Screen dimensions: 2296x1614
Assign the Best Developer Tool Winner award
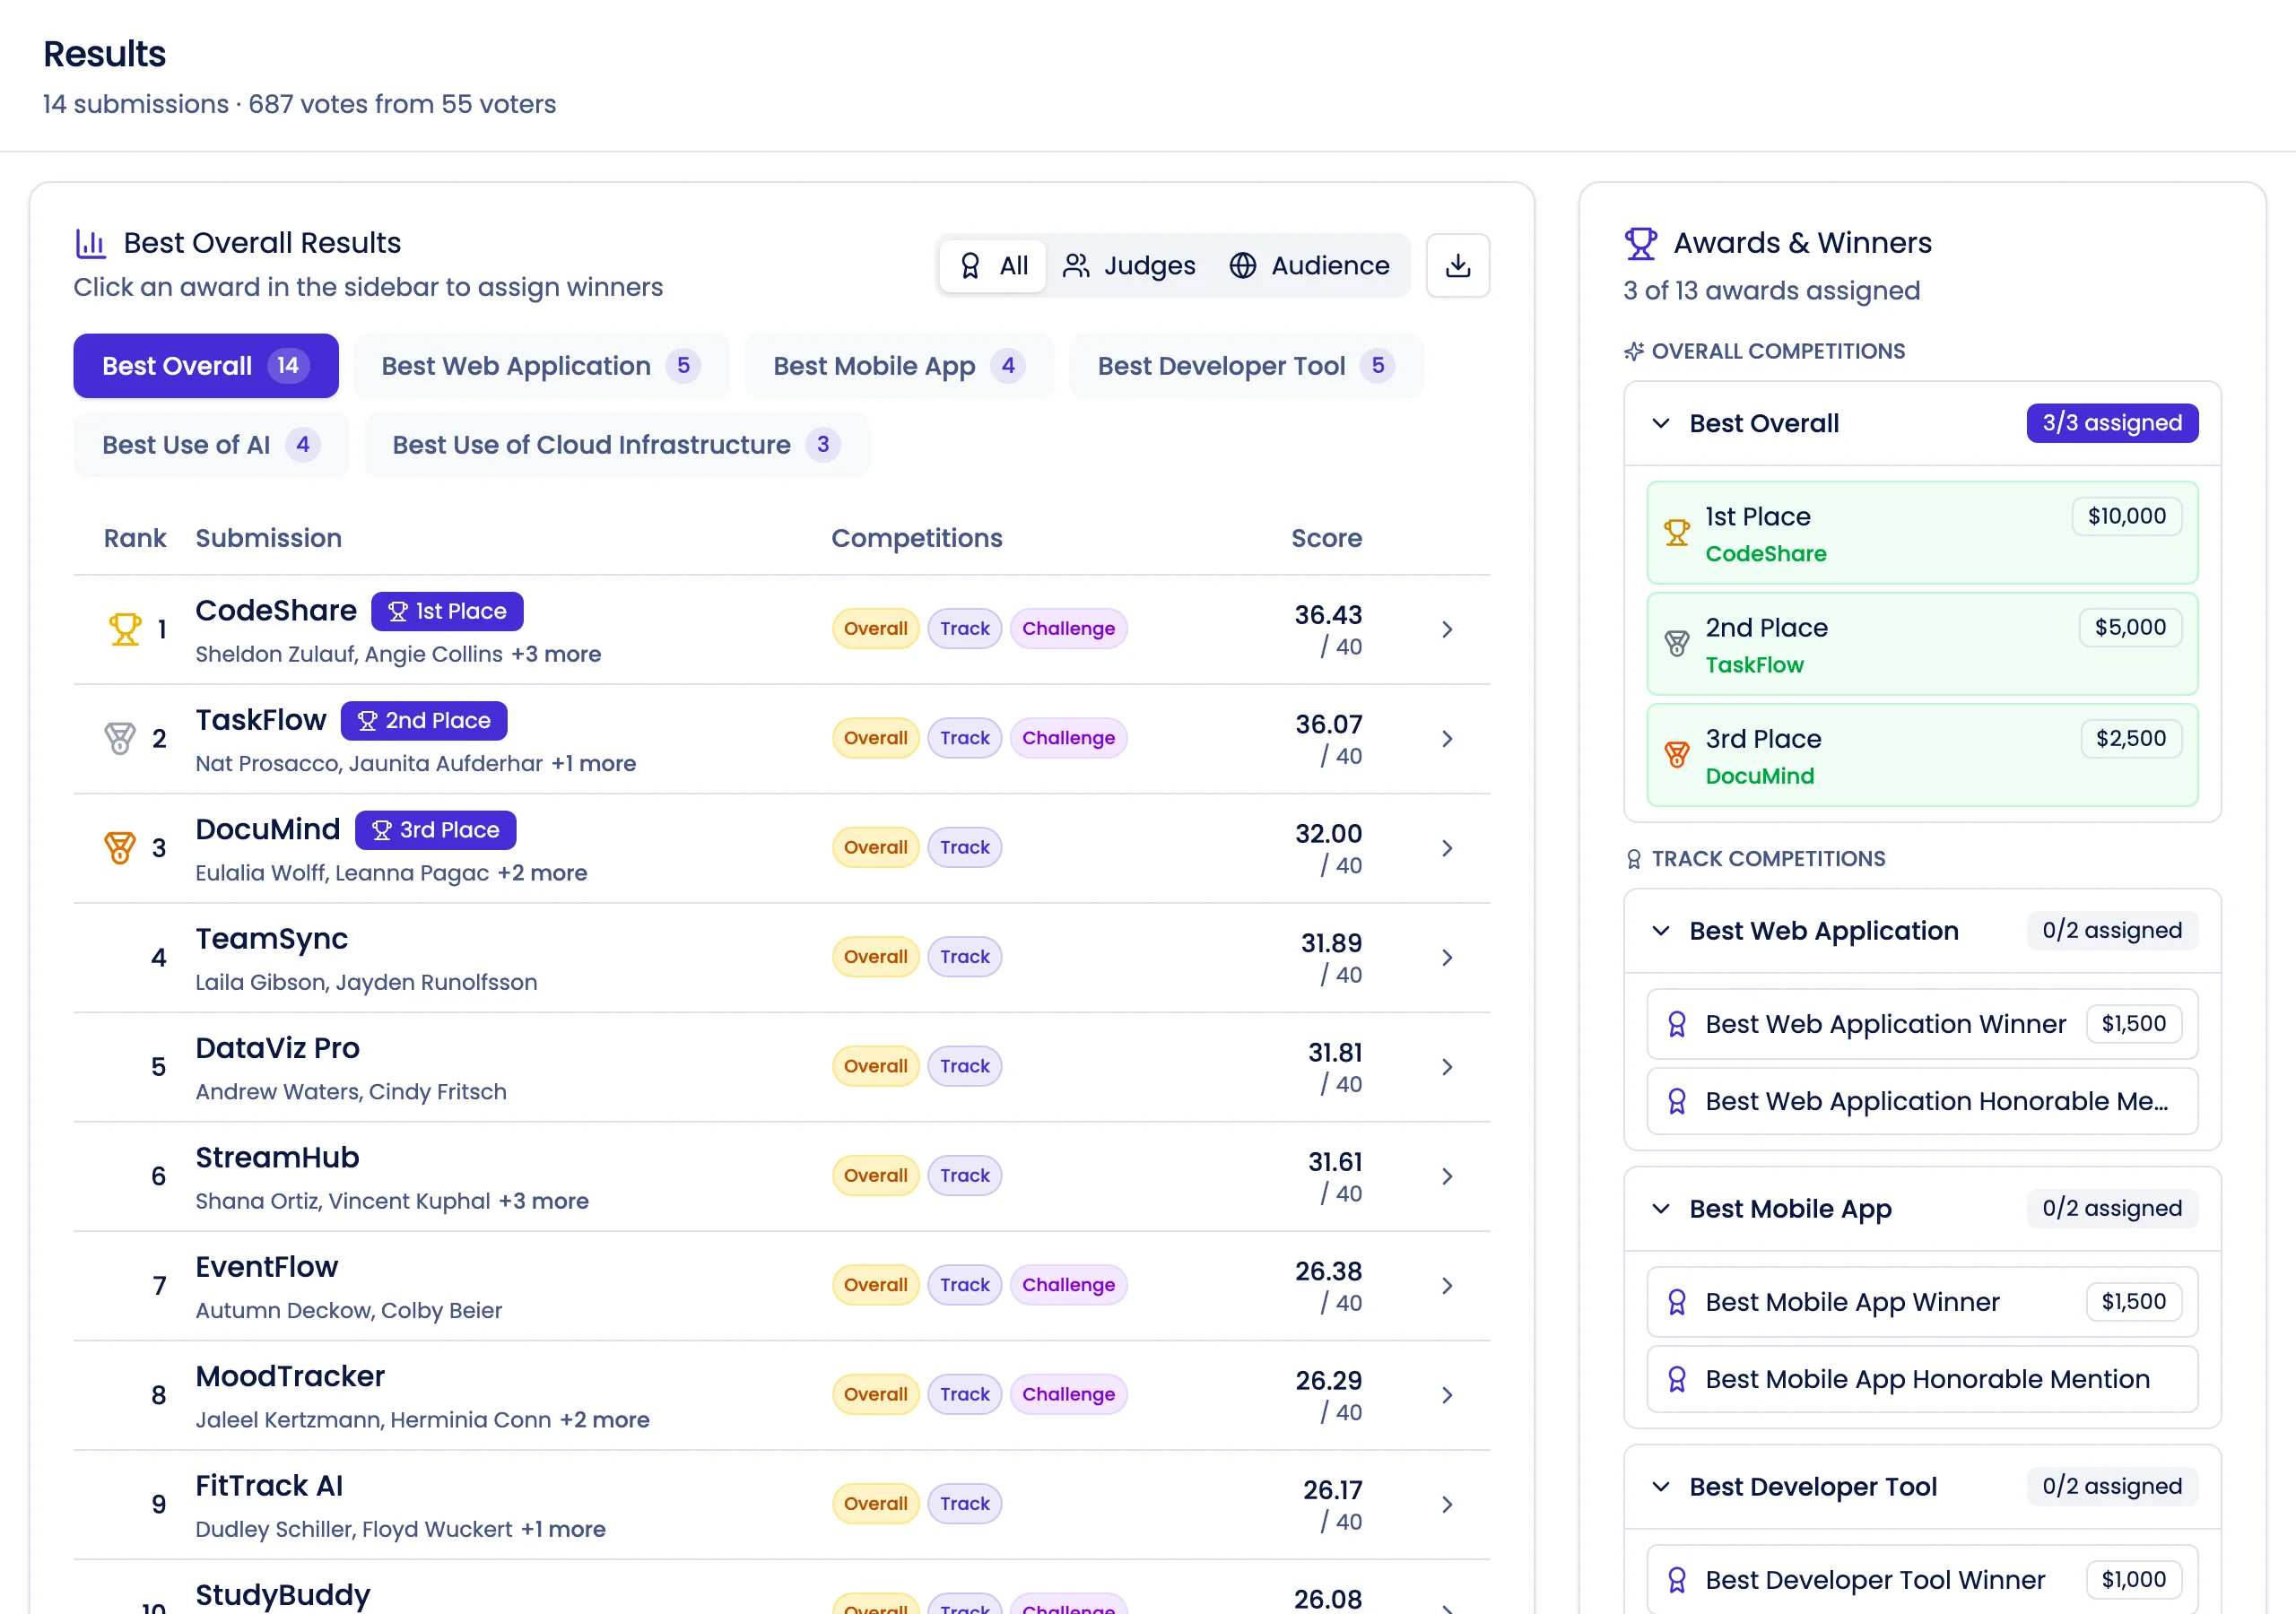pos(1919,1579)
